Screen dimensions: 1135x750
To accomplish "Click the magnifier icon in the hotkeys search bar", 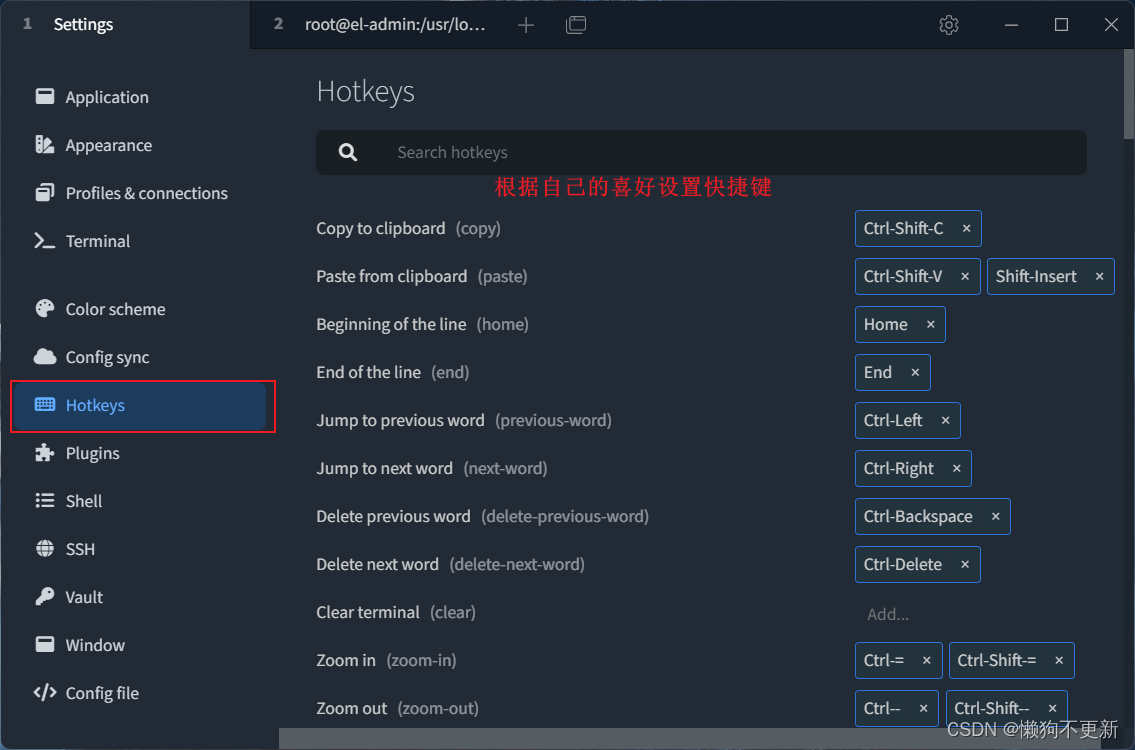I will (x=348, y=152).
